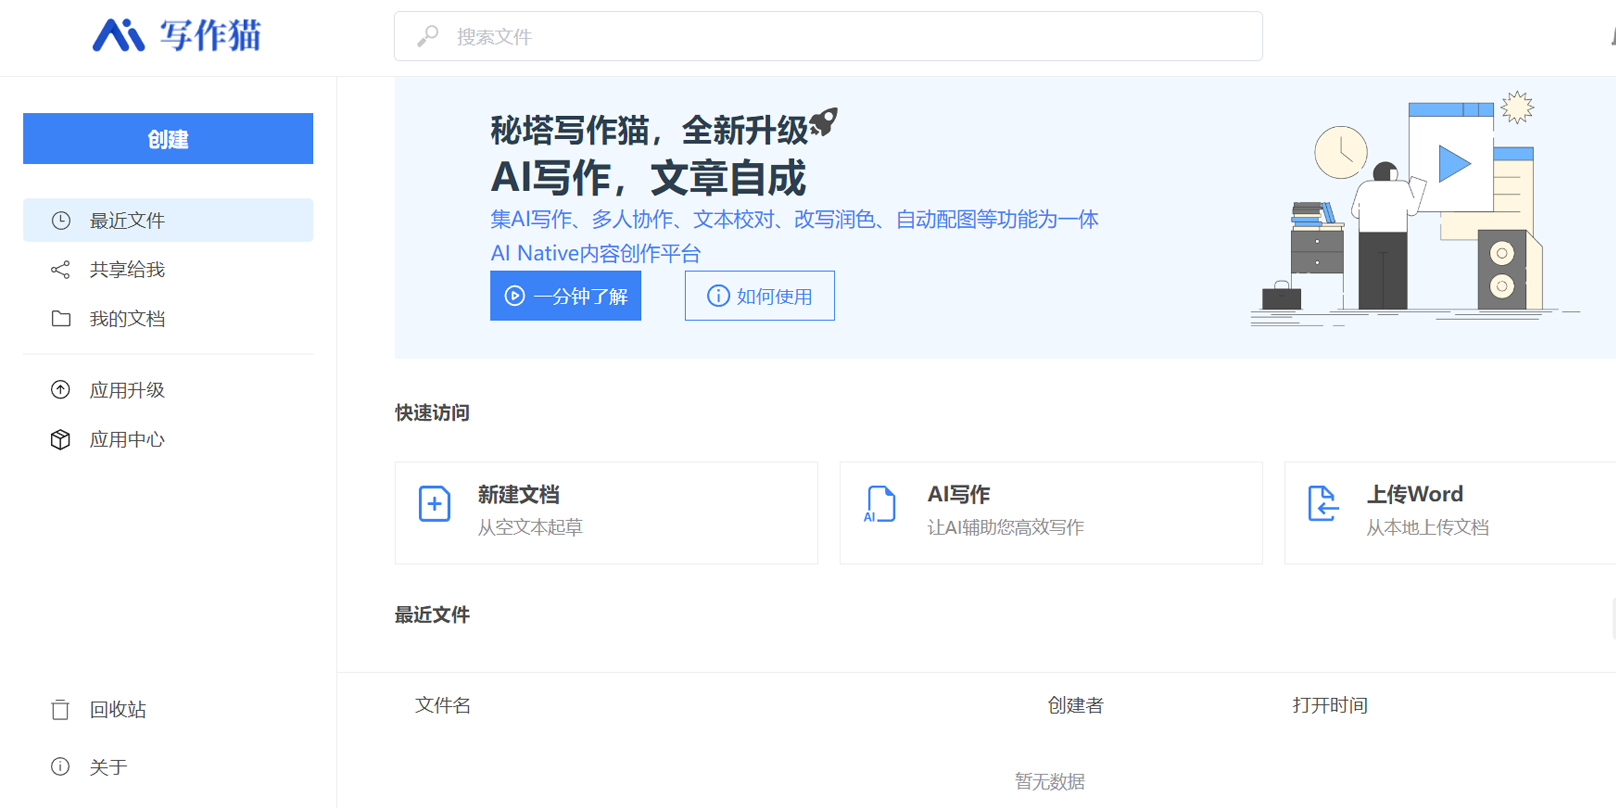Click the 打开时间 column header
The width and height of the screenshot is (1616, 808).
(1330, 706)
